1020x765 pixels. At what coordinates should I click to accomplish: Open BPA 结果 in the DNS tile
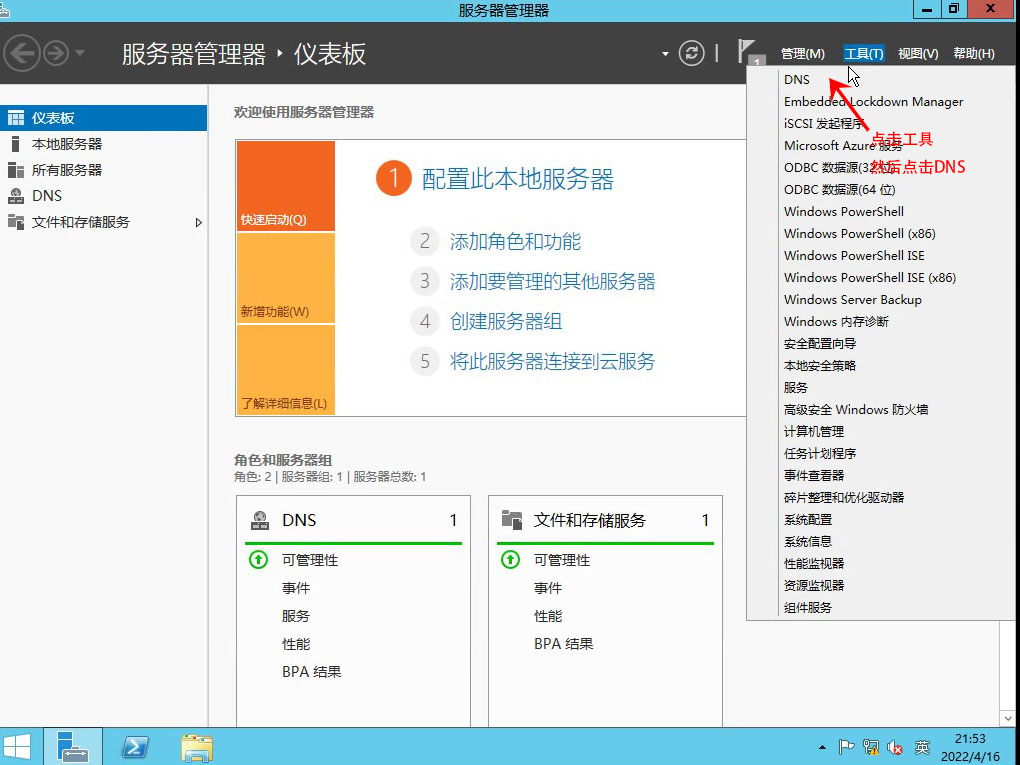[x=312, y=672]
